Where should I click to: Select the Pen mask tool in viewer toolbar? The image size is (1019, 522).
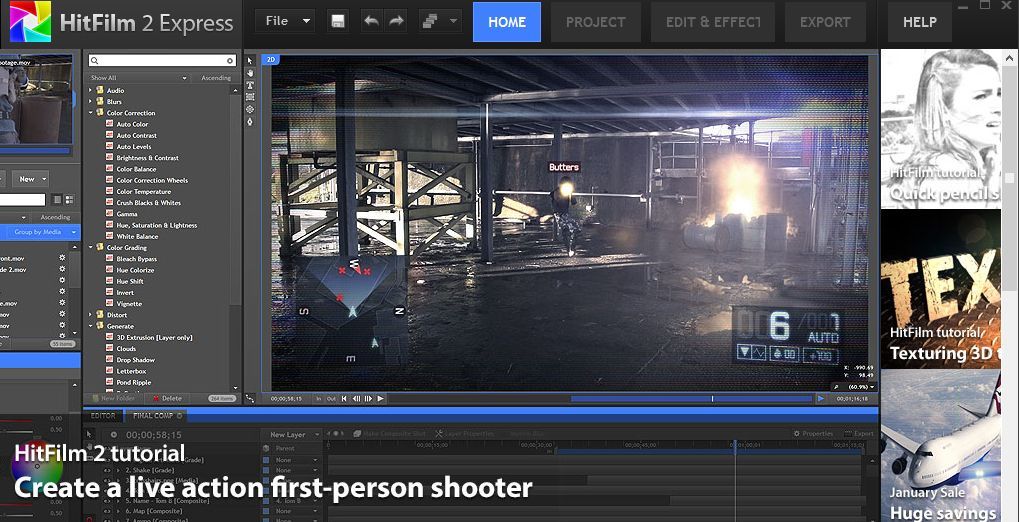[250, 122]
